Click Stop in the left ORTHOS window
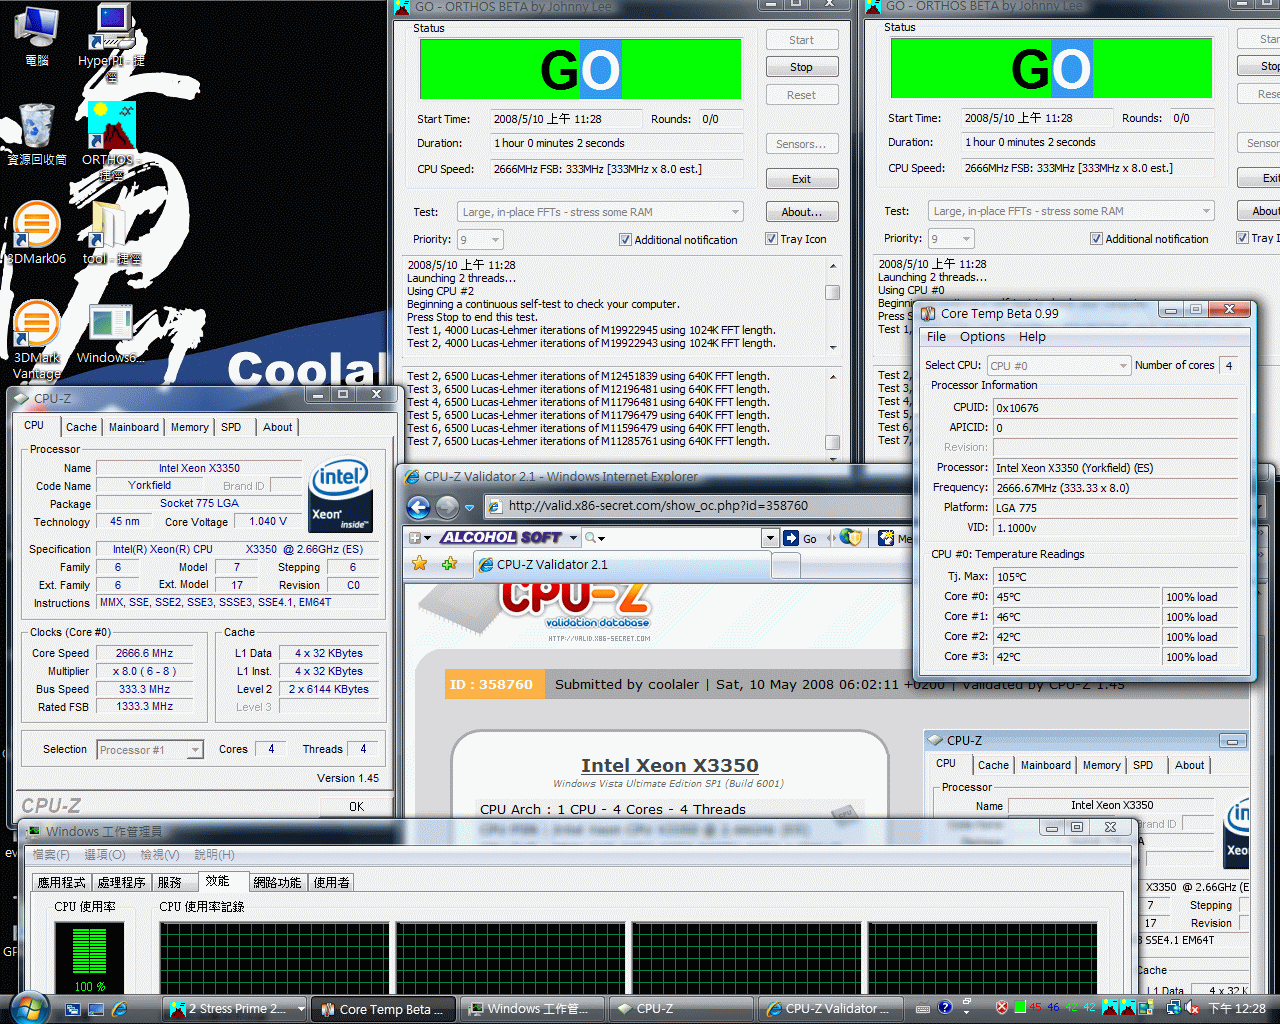Viewport: 1280px width, 1024px height. click(x=802, y=67)
